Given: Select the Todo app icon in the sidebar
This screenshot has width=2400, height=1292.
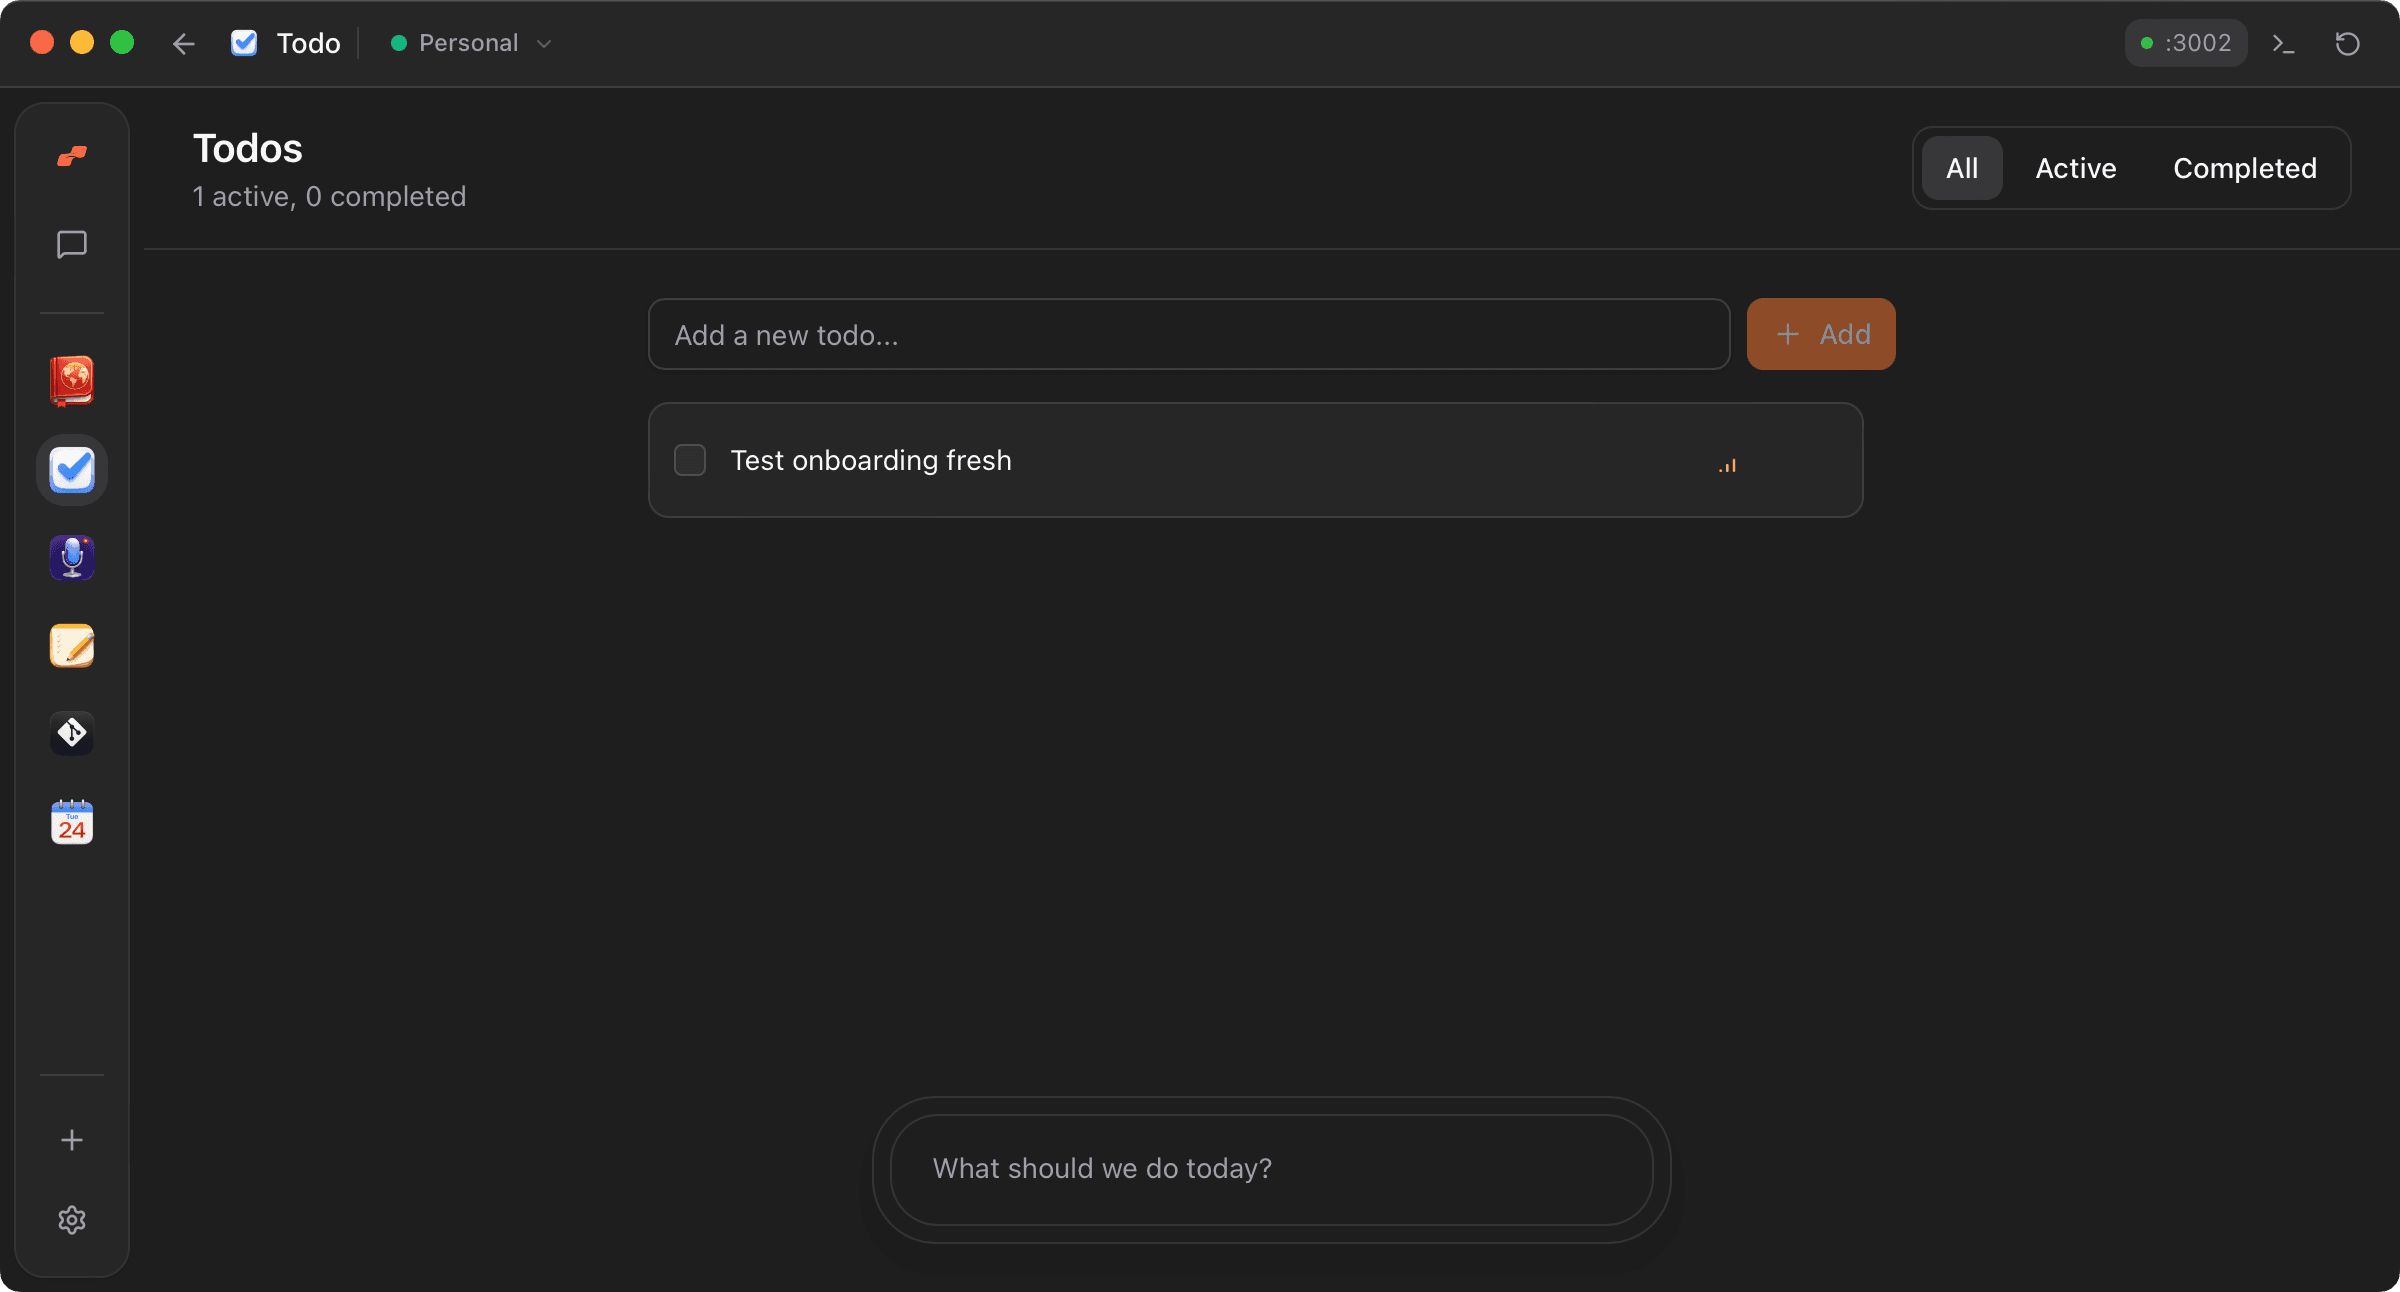Looking at the screenshot, I should 71,470.
